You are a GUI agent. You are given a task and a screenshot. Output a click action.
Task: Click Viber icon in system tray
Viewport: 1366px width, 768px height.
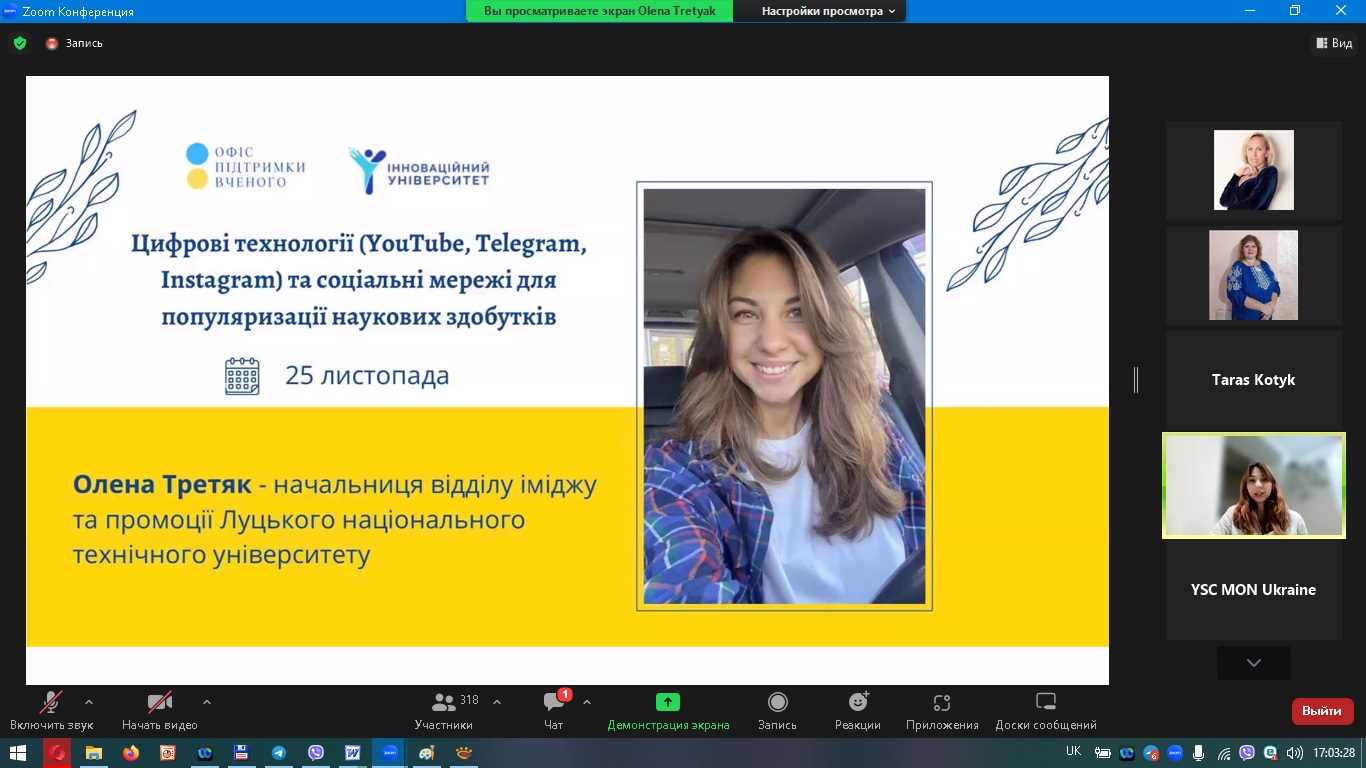pyautogui.click(x=1246, y=753)
